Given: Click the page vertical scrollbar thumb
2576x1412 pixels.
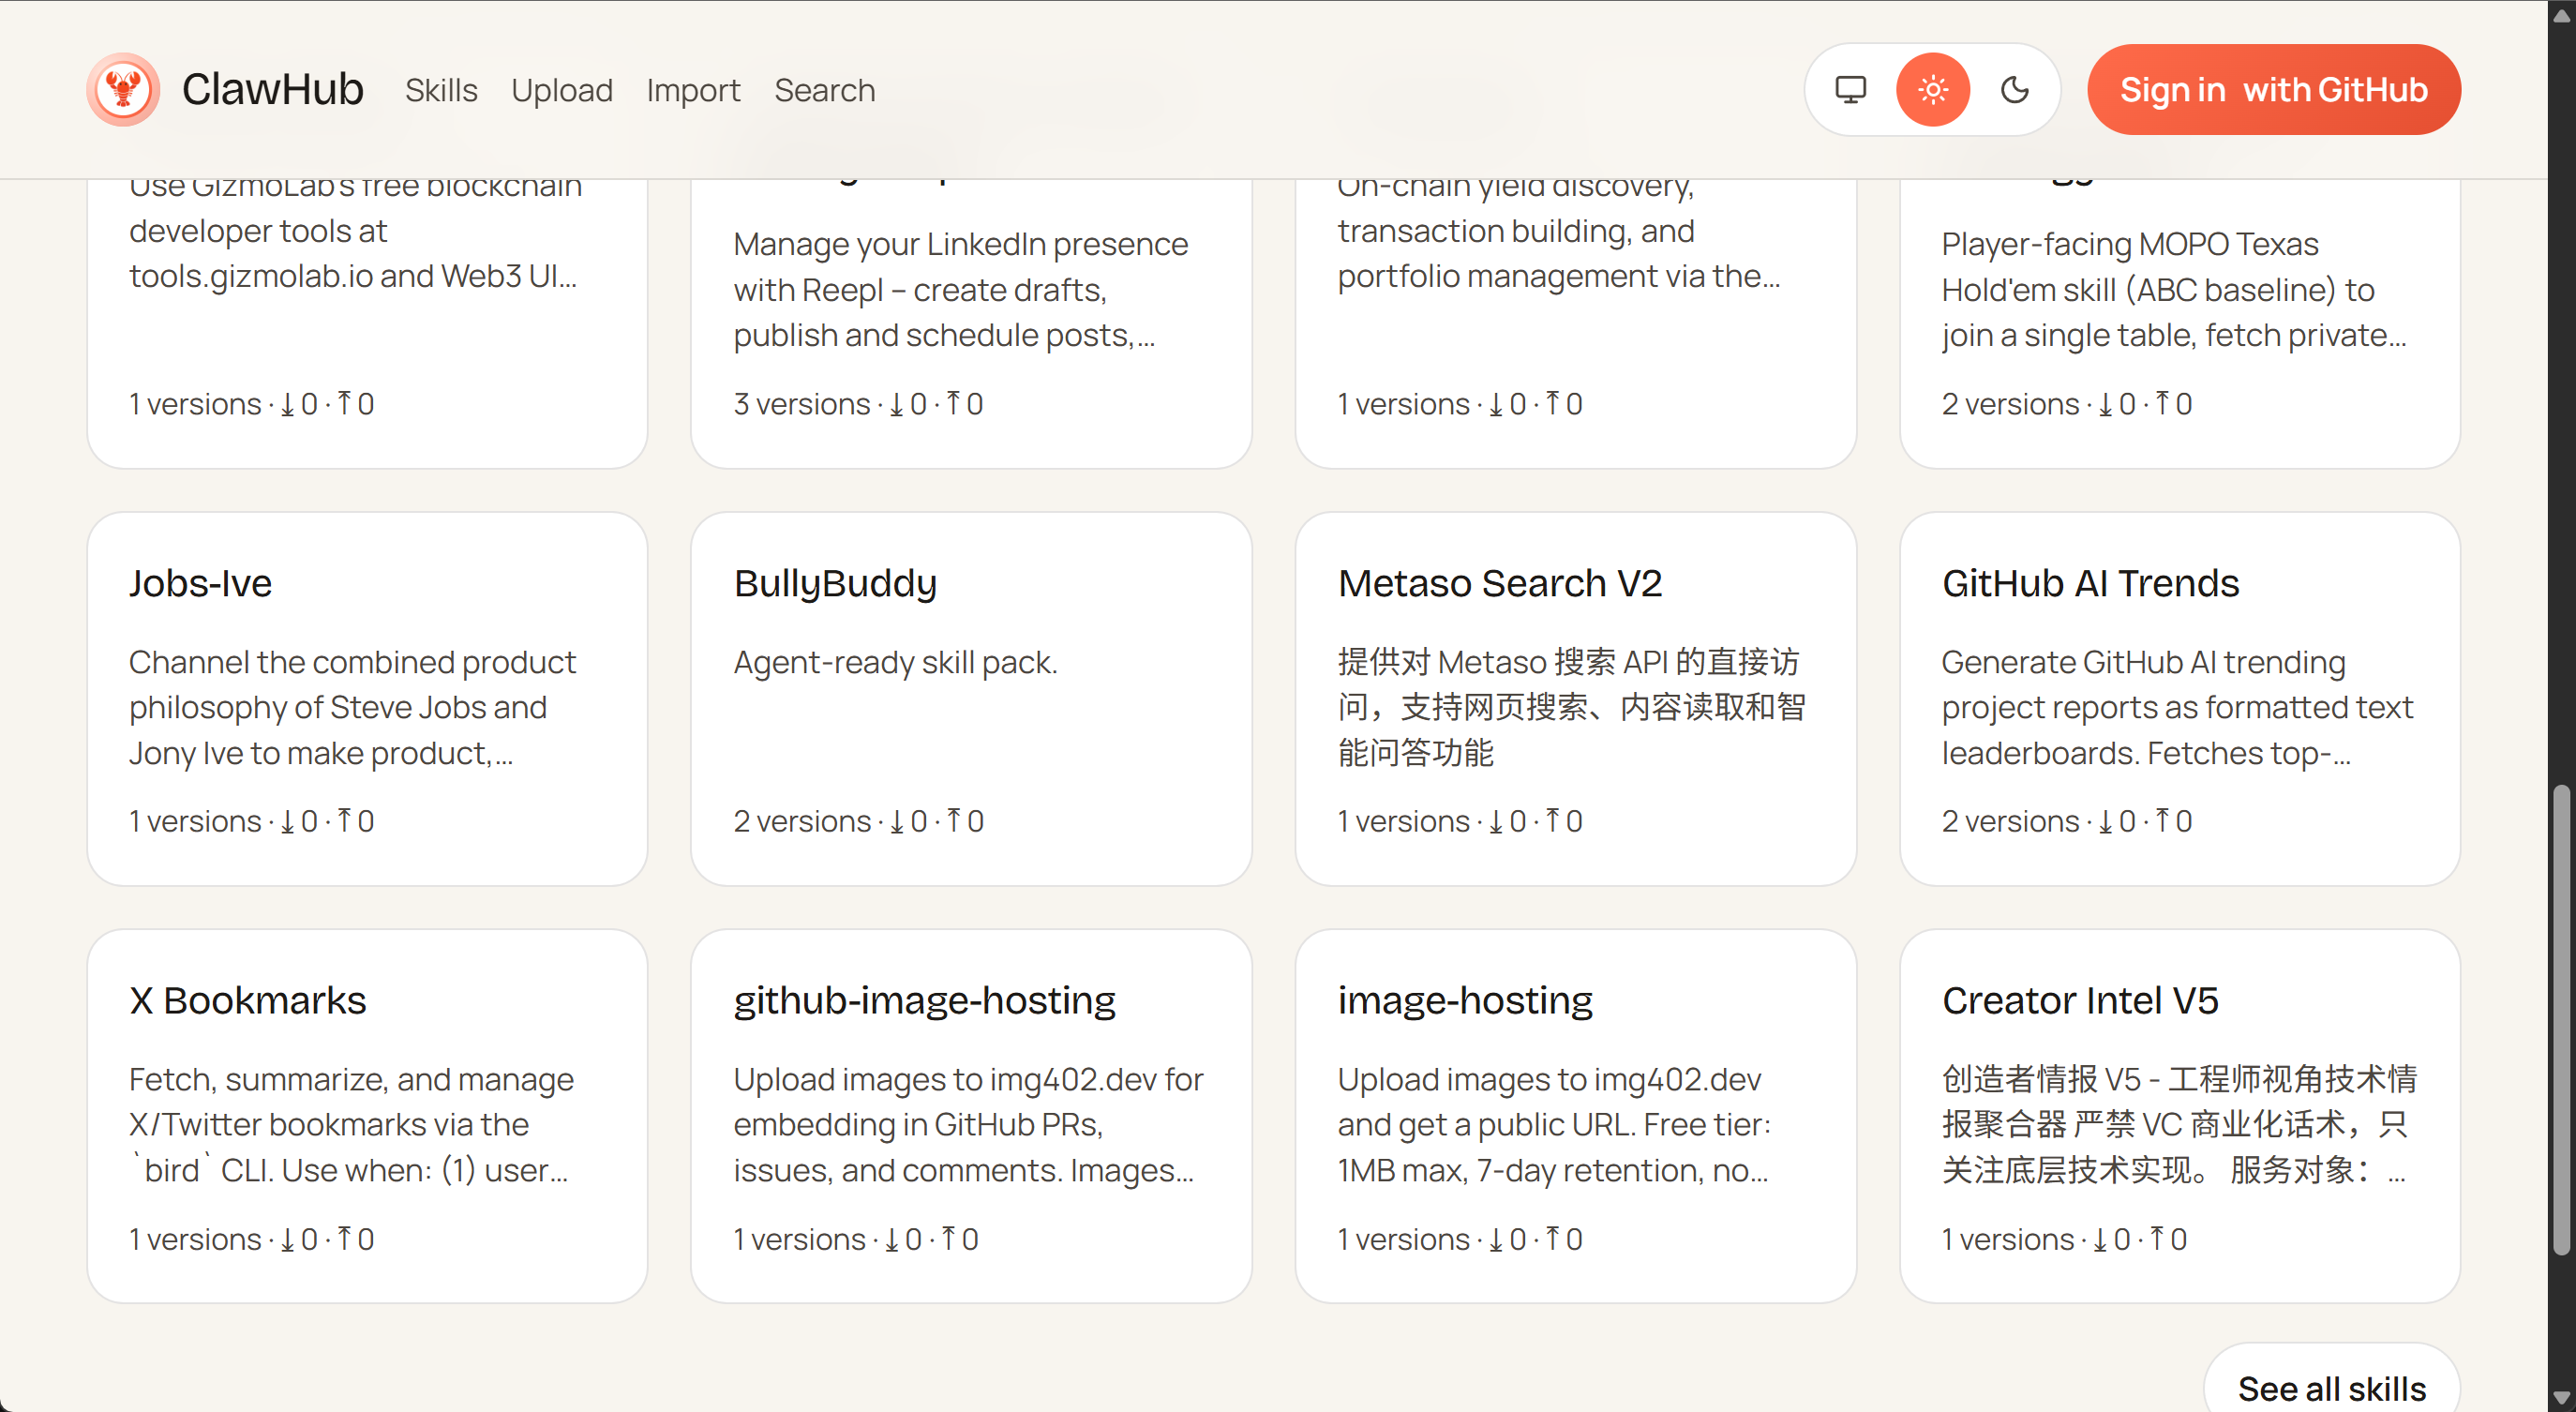Looking at the screenshot, I should click(2561, 1020).
